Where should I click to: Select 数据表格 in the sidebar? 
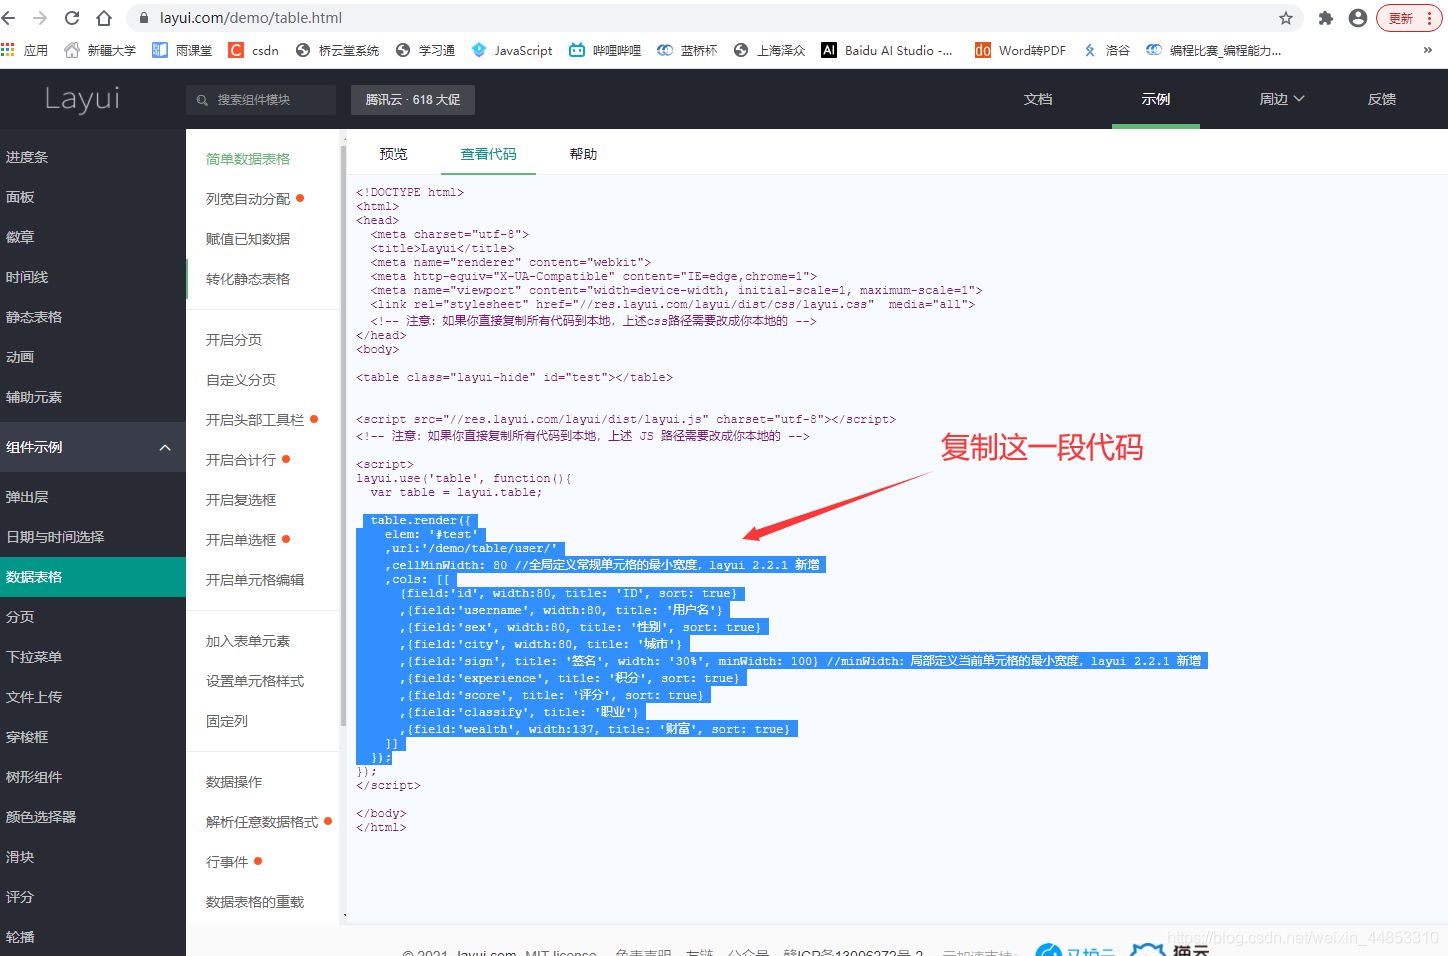click(x=93, y=577)
